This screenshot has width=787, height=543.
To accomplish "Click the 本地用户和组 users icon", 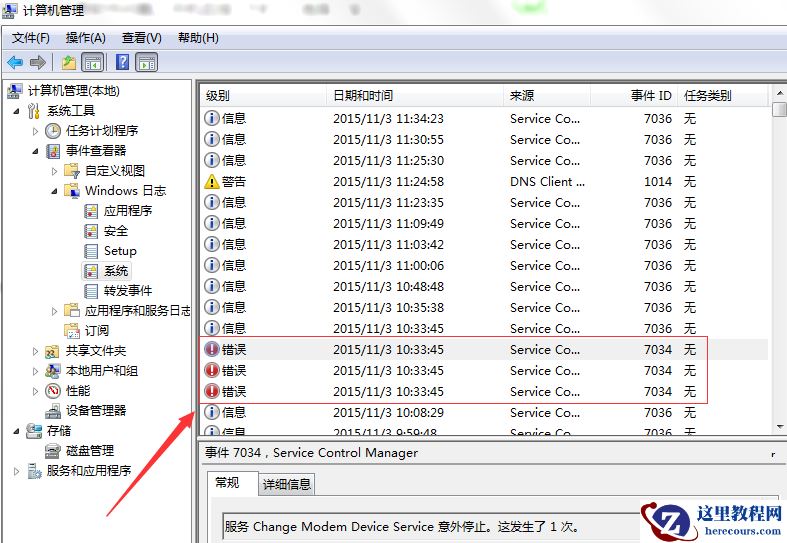I will 53,371.
